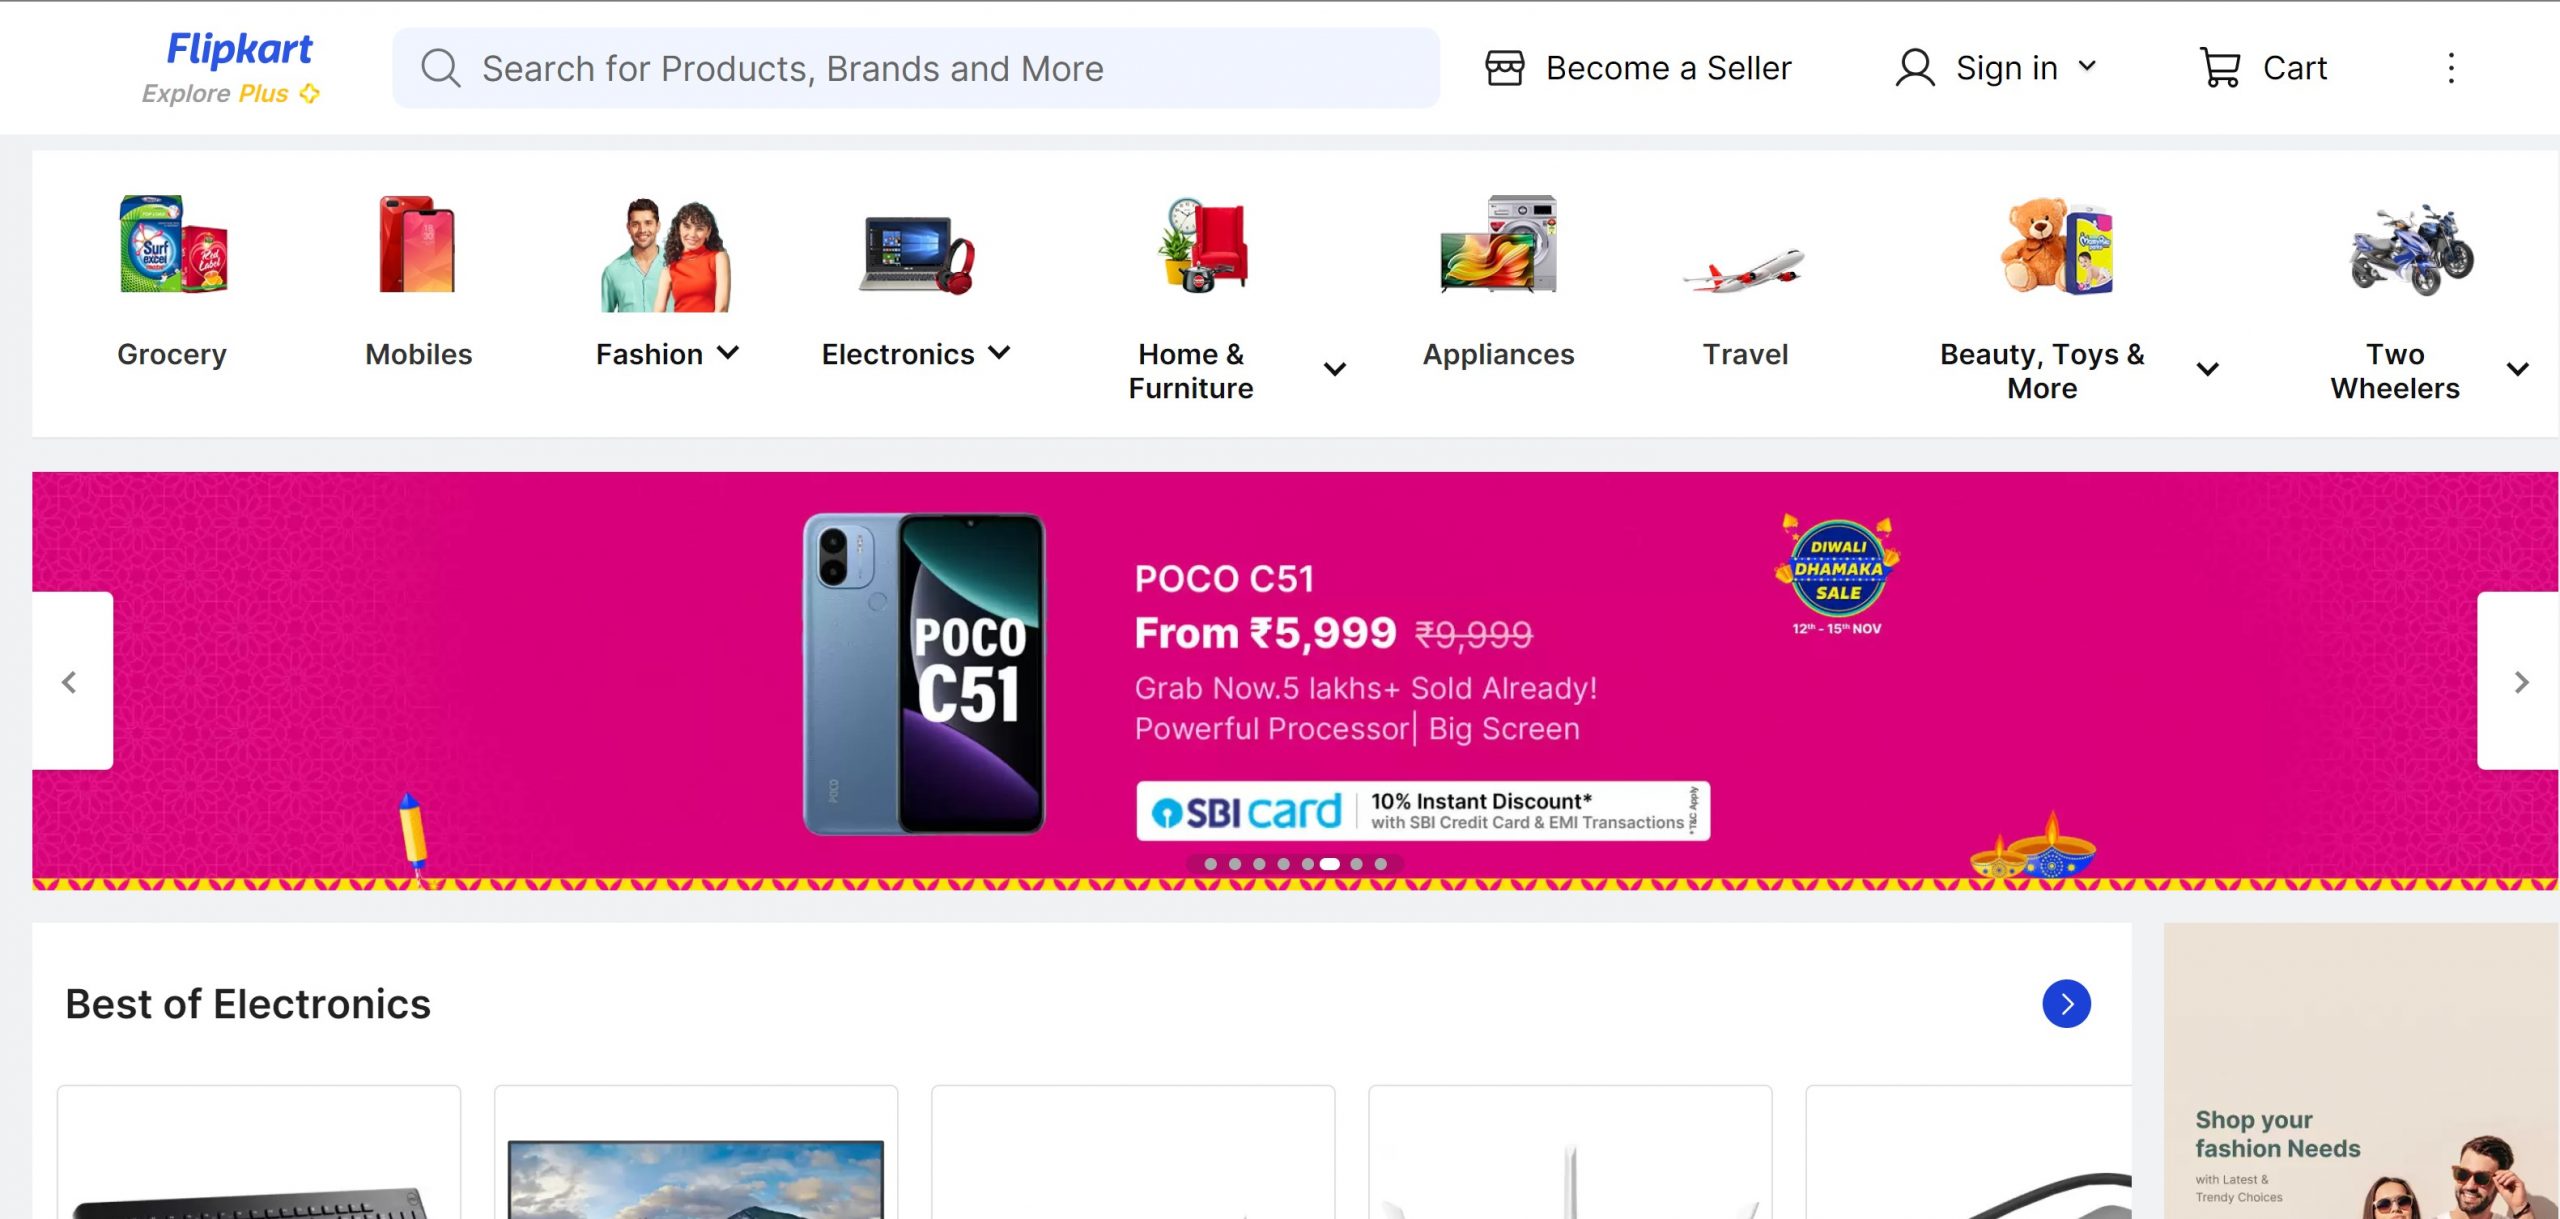Go to previous banner slide
2560x1219 pixels.
tap(70, 682)
